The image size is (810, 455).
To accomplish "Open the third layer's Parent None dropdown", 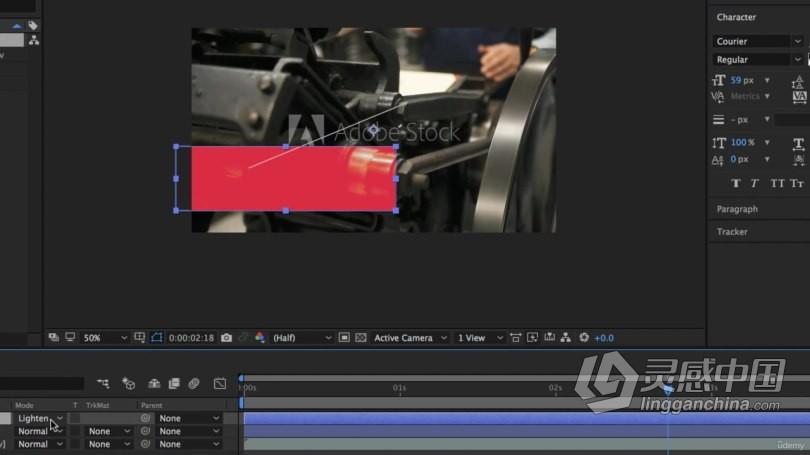I will point(189,444).
